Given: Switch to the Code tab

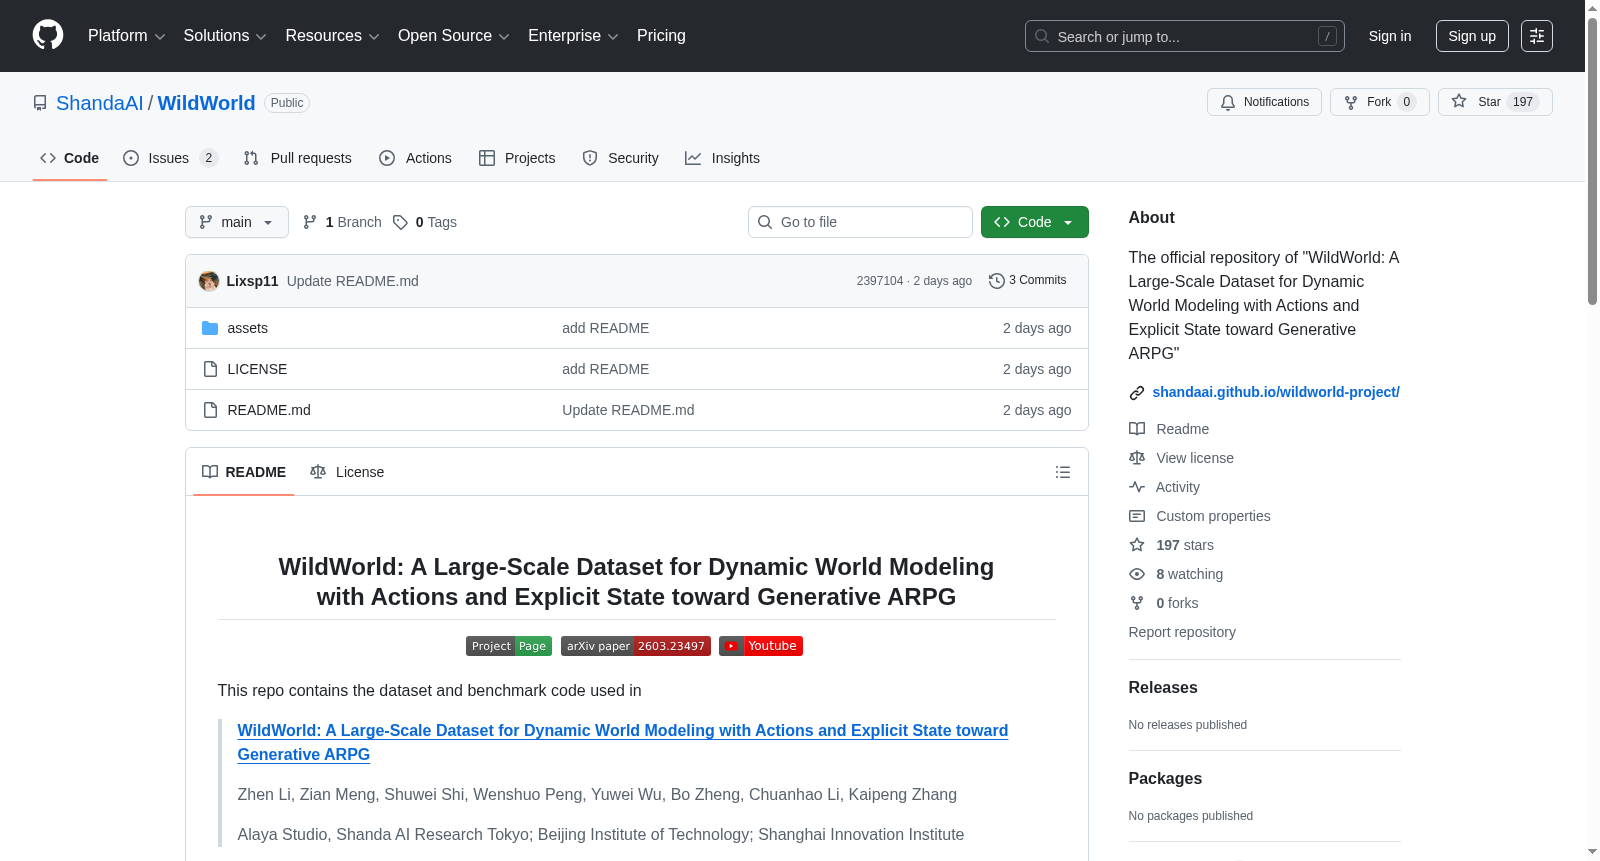Looking at the screenshot, I should coord(70,158).
